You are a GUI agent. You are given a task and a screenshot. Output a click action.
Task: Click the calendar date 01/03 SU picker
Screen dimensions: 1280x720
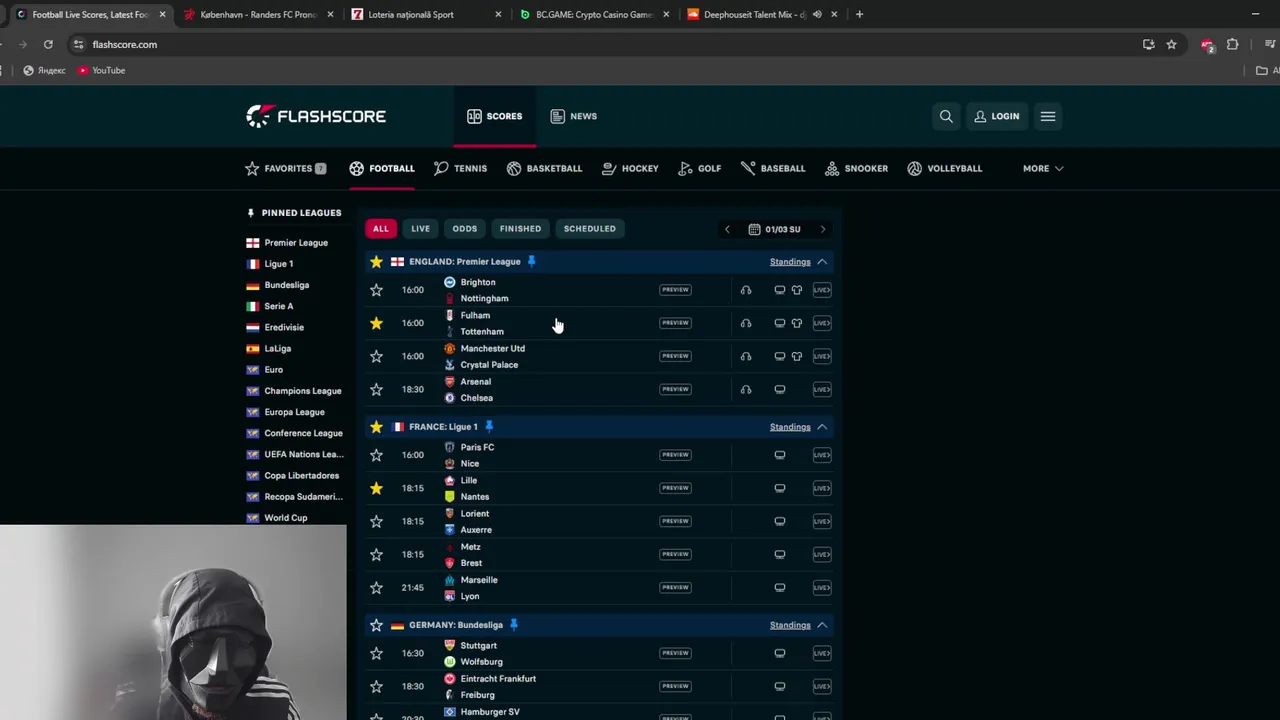coord(775,229)
